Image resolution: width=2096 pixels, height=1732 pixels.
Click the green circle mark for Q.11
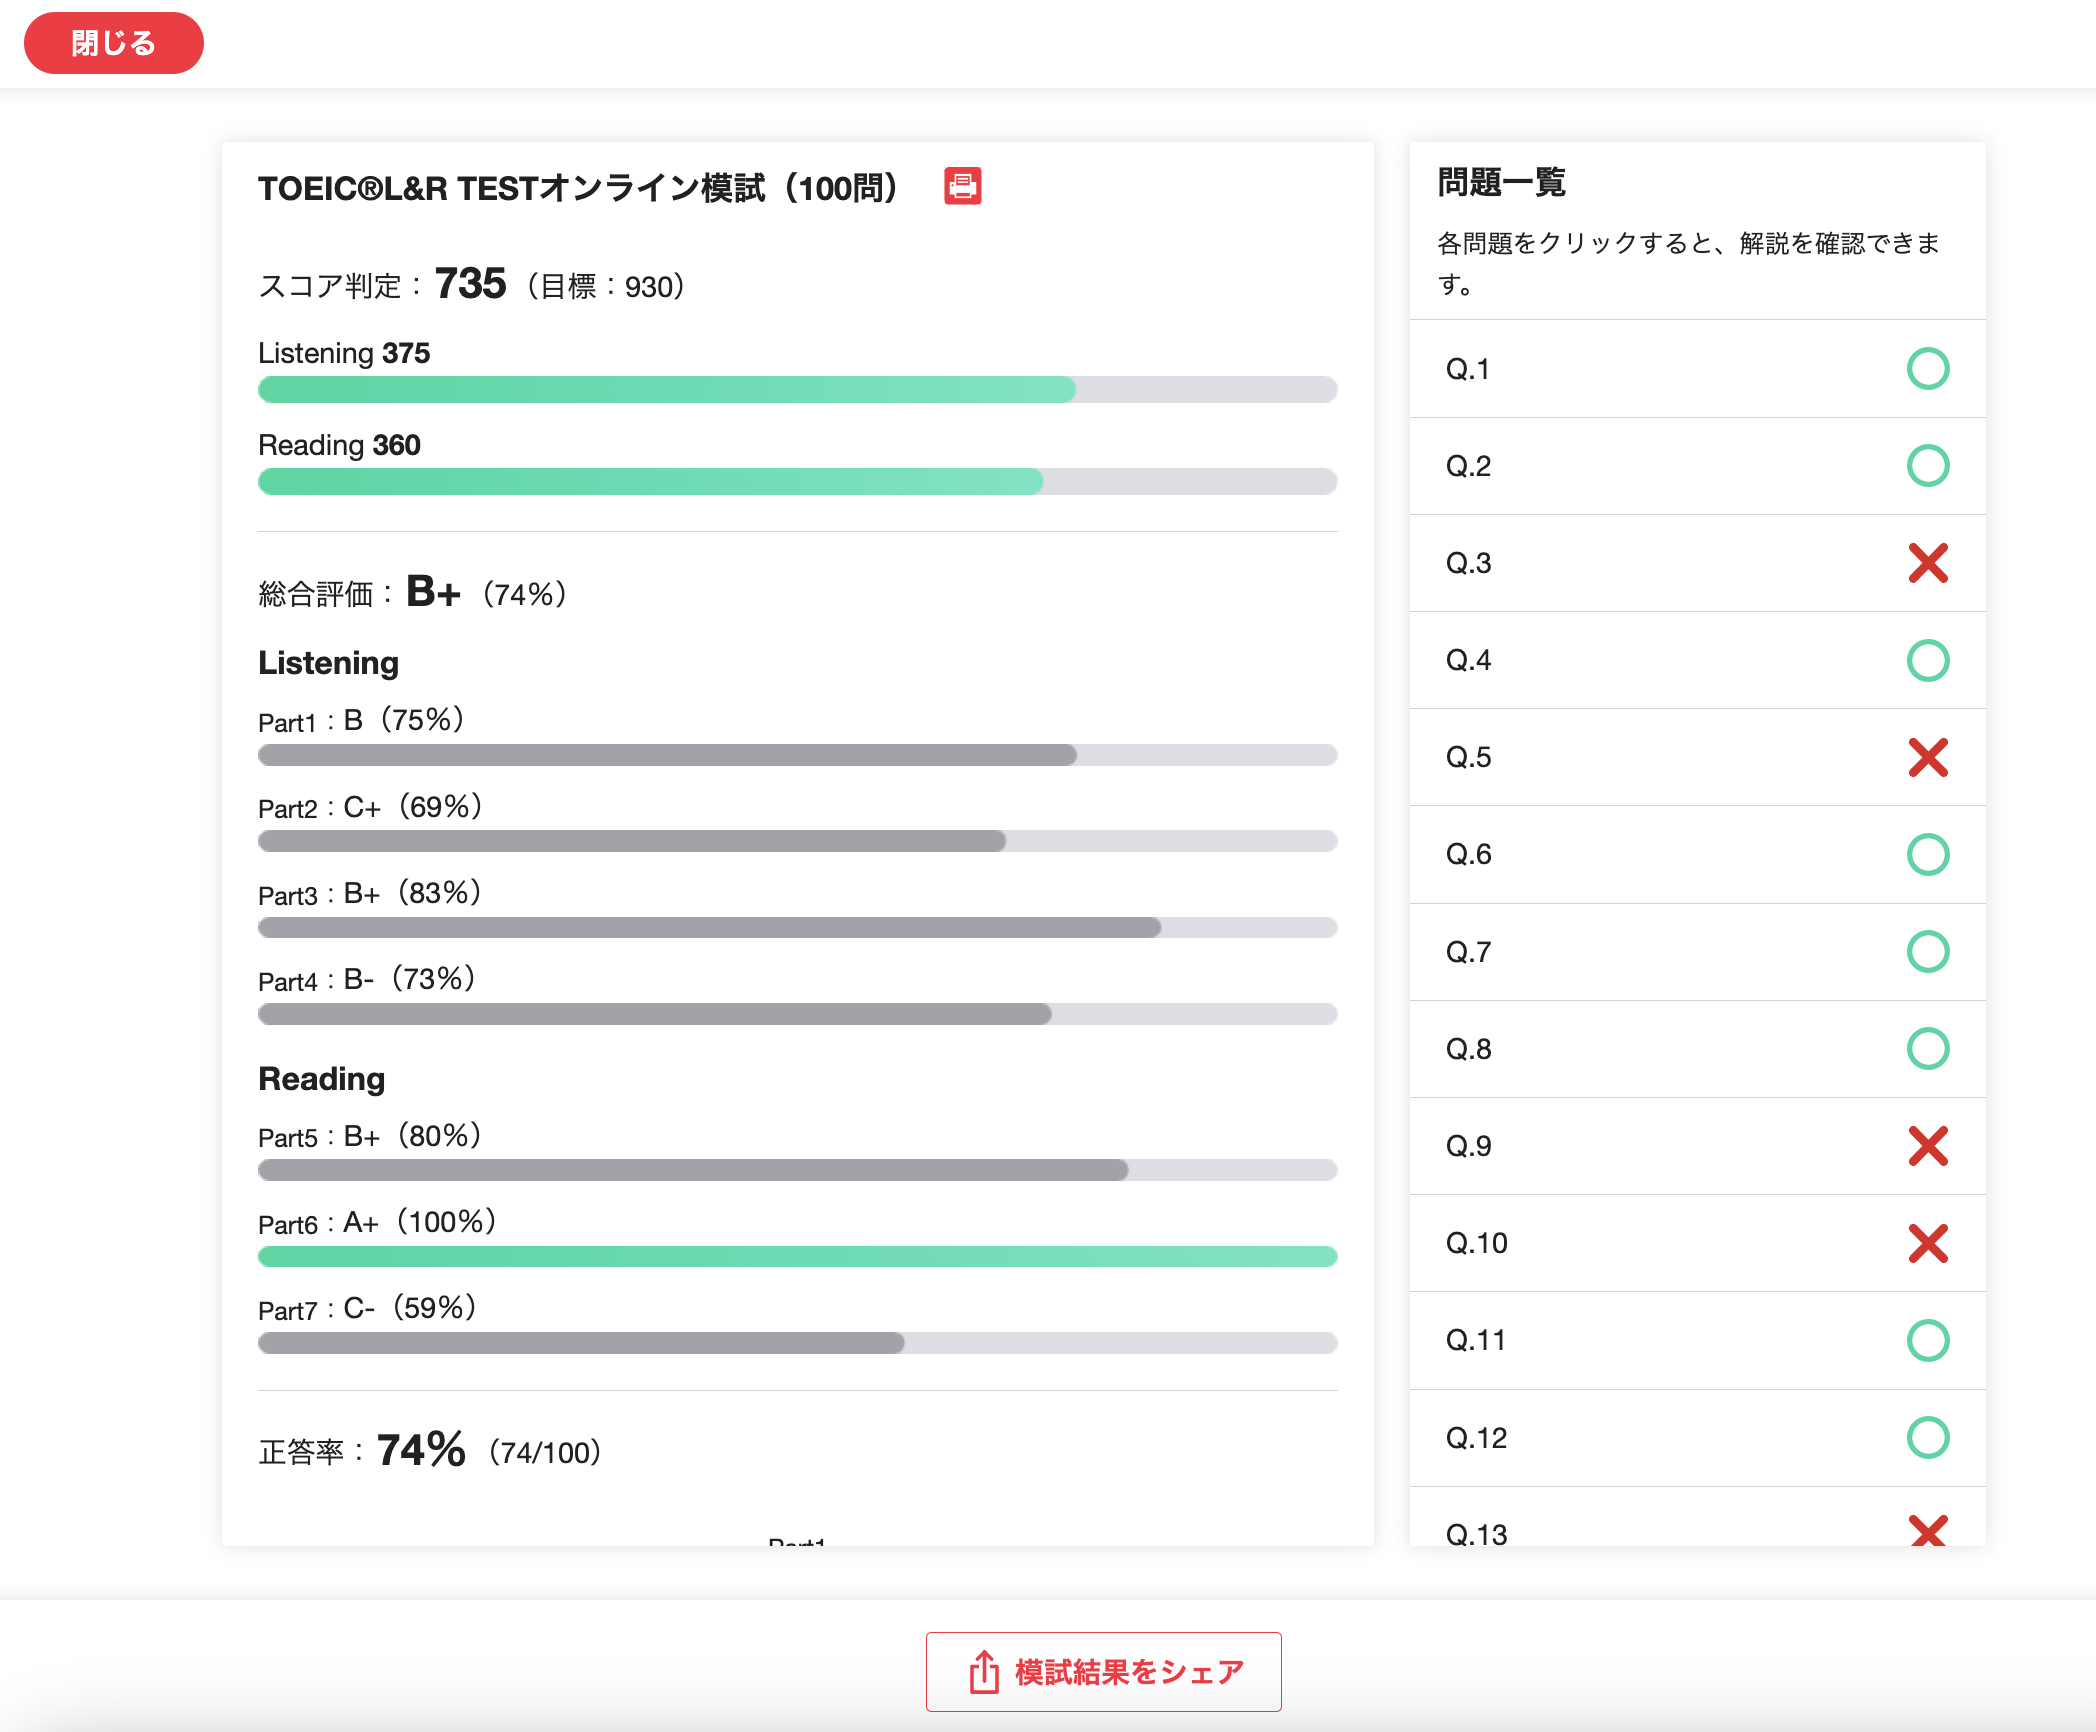click(1927, 1340)
